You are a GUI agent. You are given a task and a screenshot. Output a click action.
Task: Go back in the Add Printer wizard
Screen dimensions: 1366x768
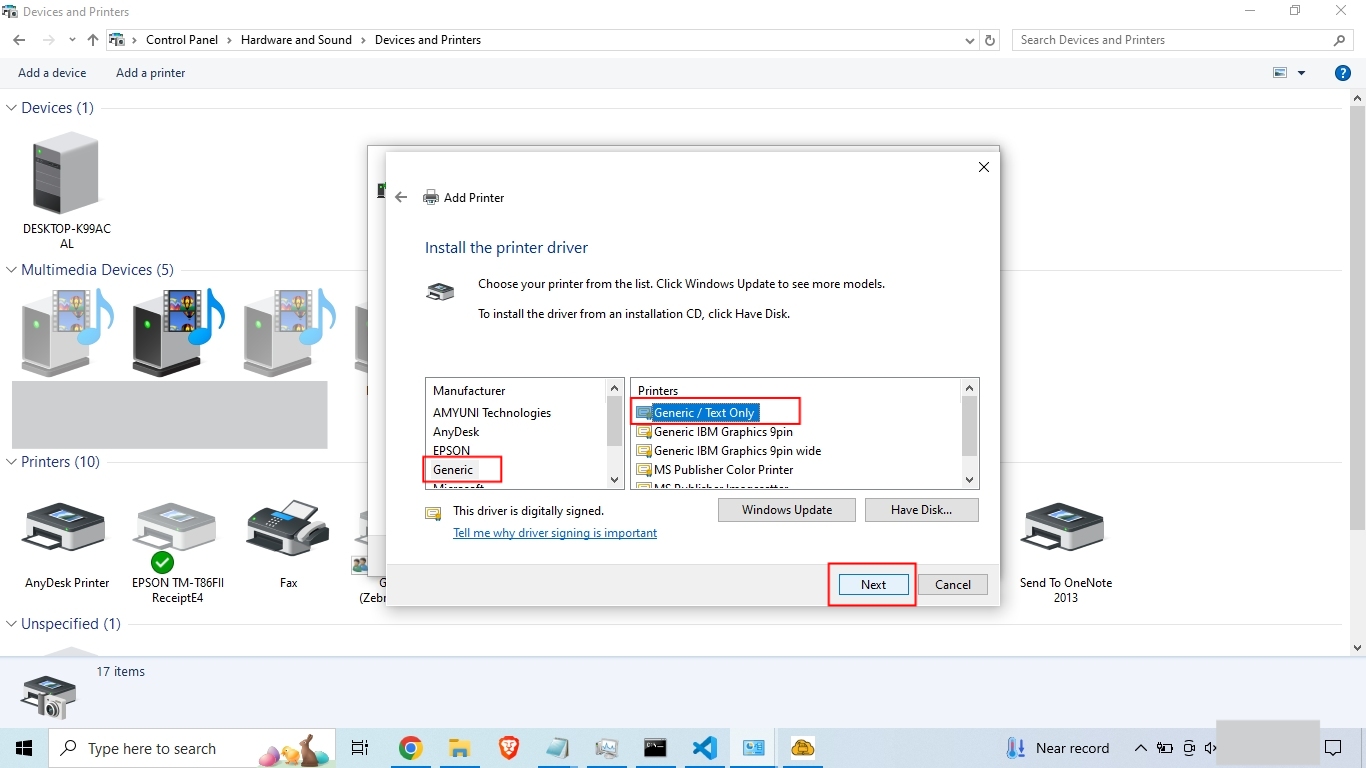401,198
